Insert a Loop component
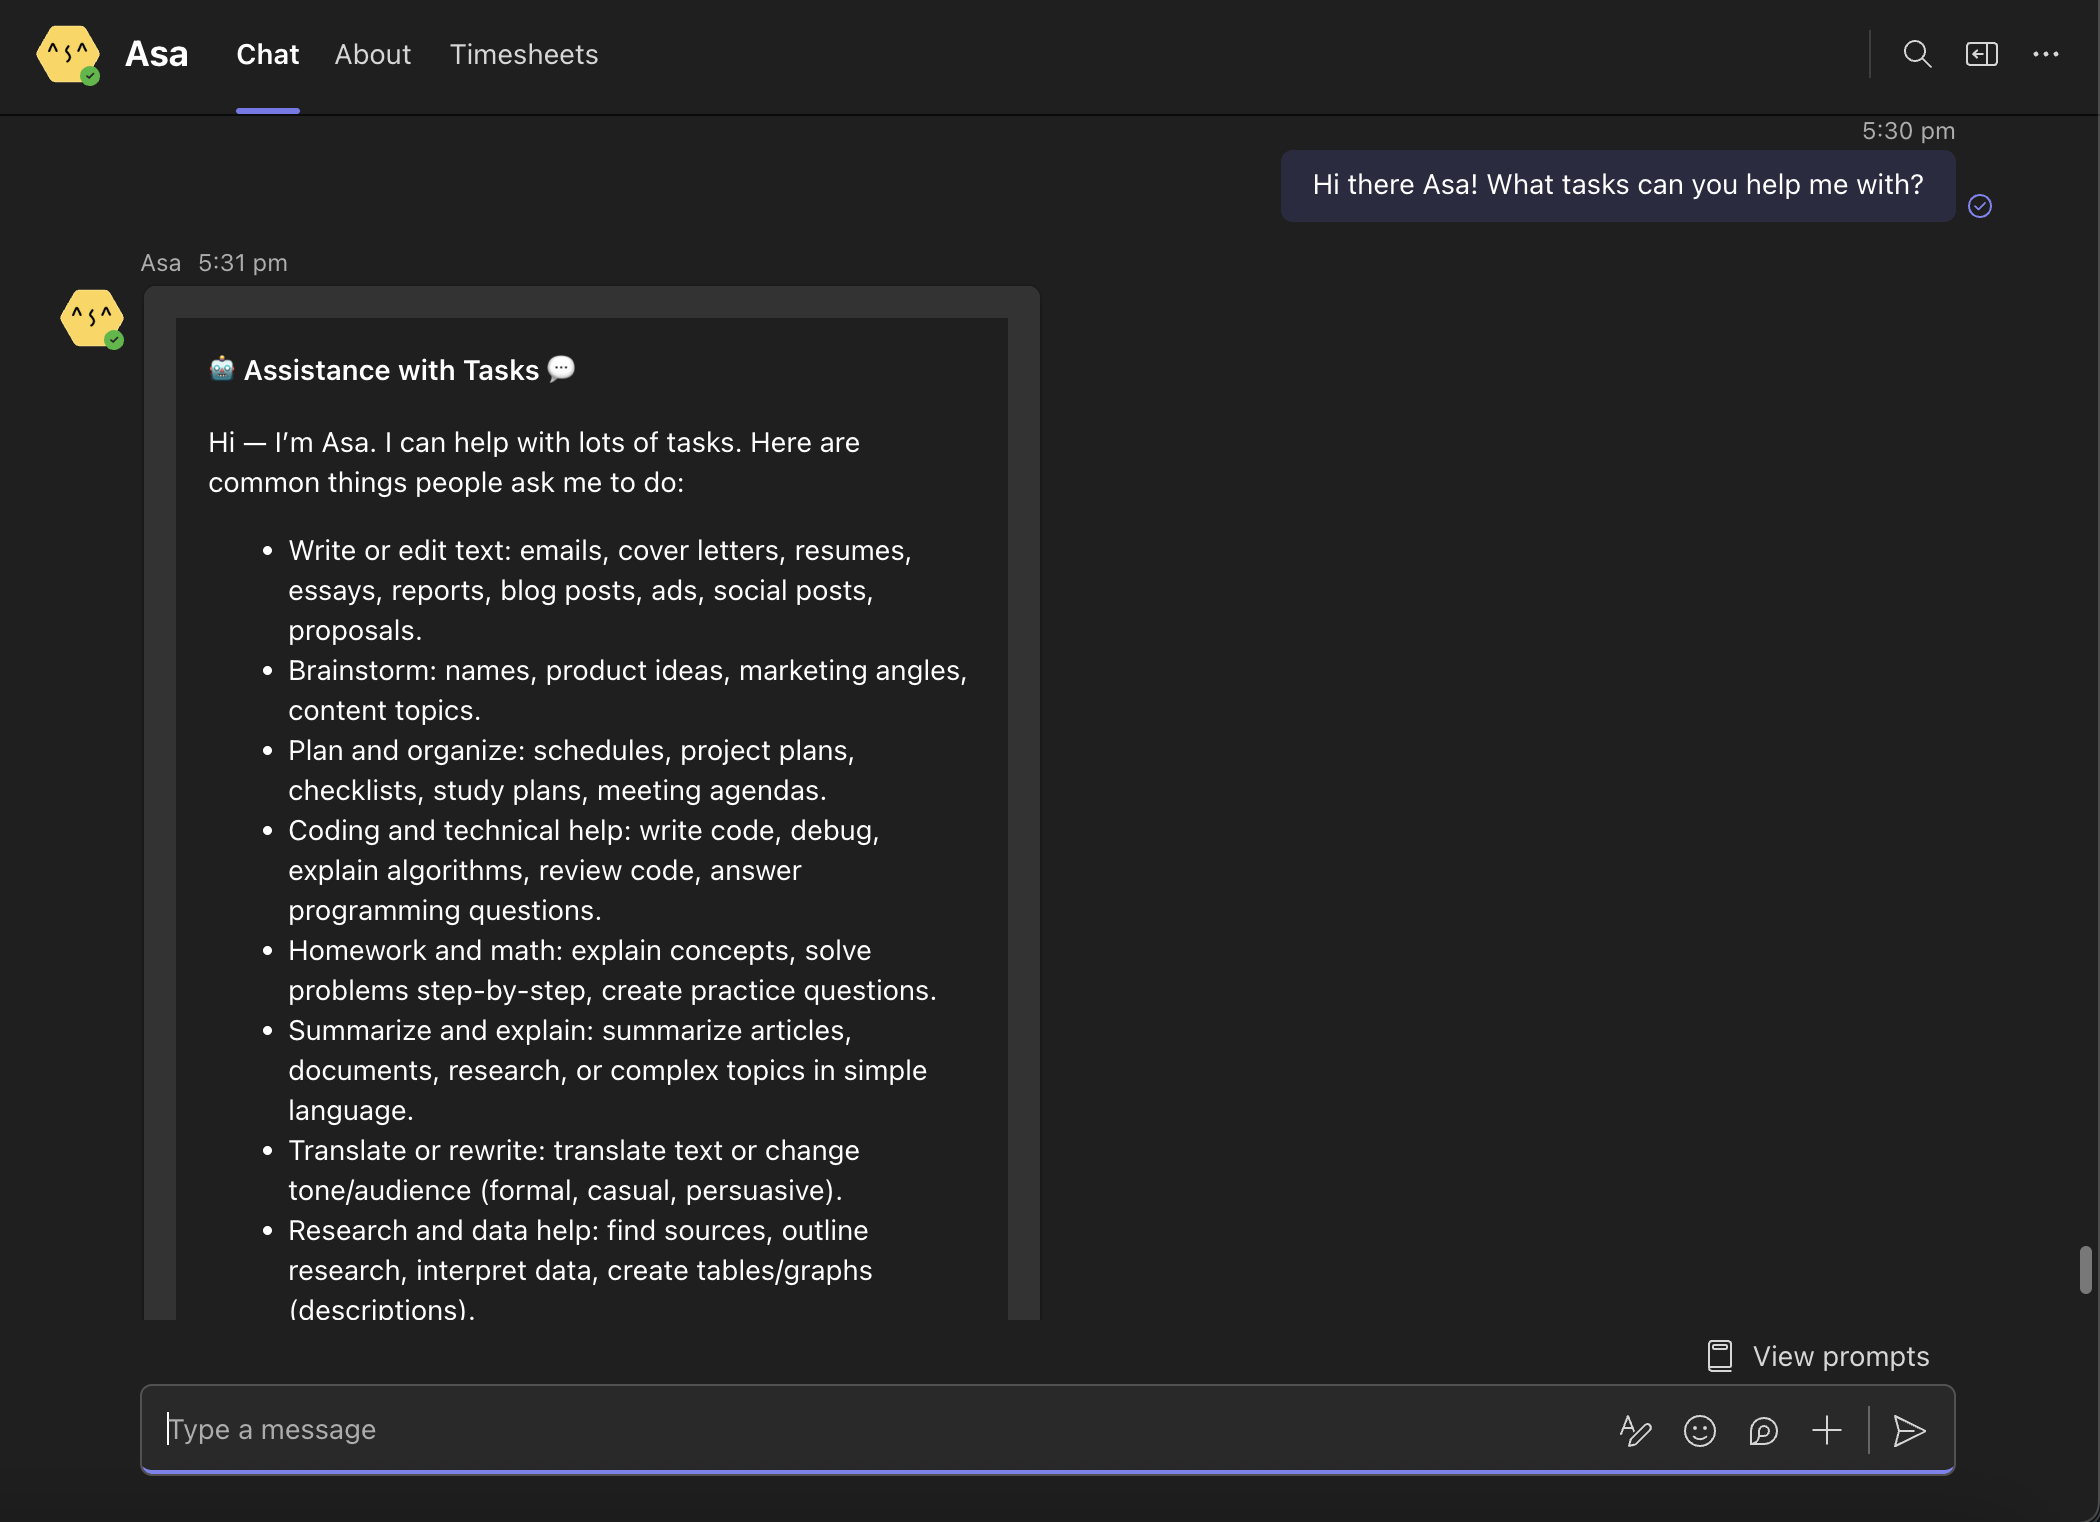 (1763, 1430)
